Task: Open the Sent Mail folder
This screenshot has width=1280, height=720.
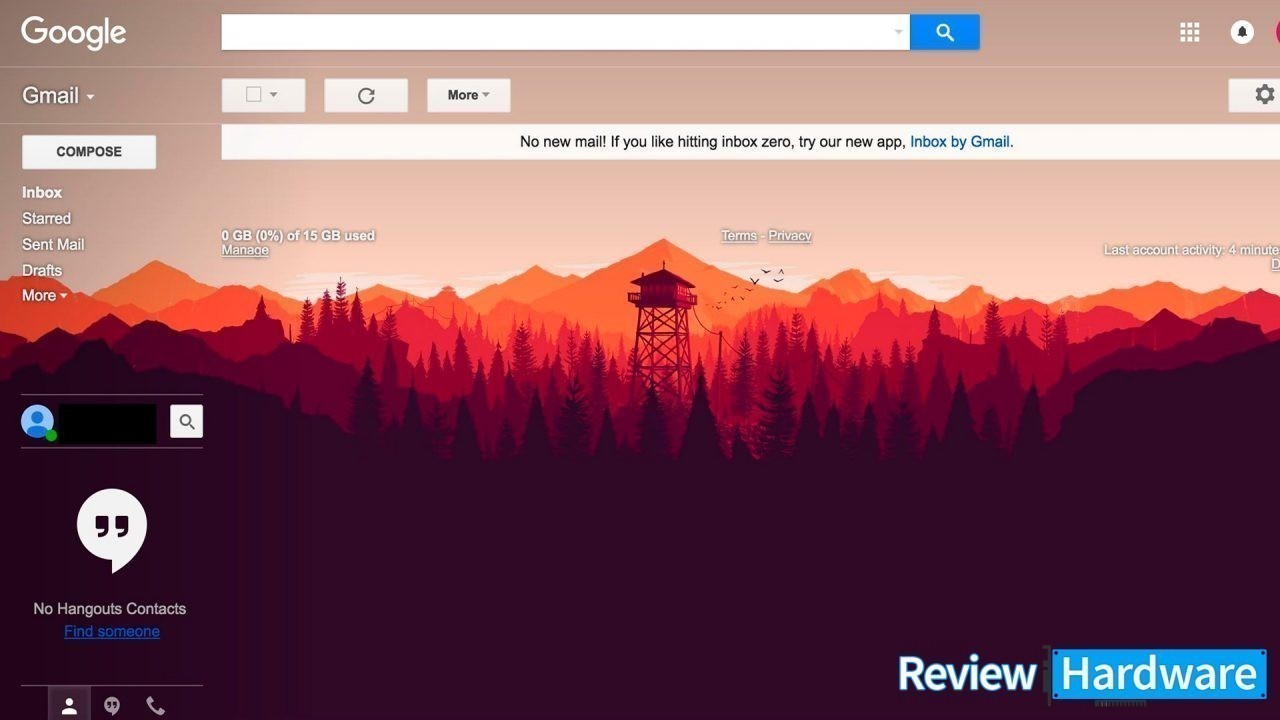Action: point(53,244)
